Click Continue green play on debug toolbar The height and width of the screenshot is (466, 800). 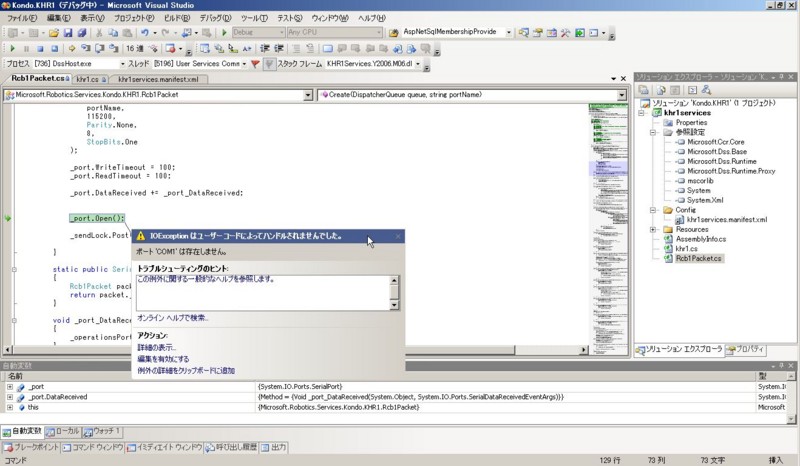tap(13, 48)
